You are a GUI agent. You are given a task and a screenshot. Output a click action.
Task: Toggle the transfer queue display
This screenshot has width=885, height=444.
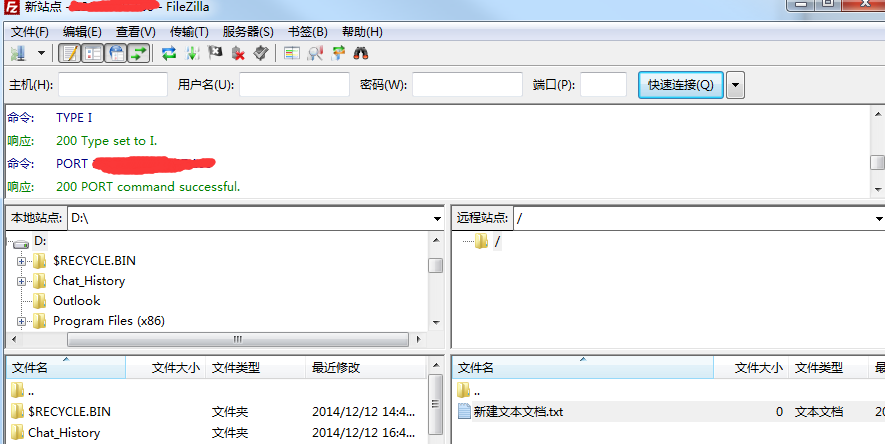pos(138,53)
